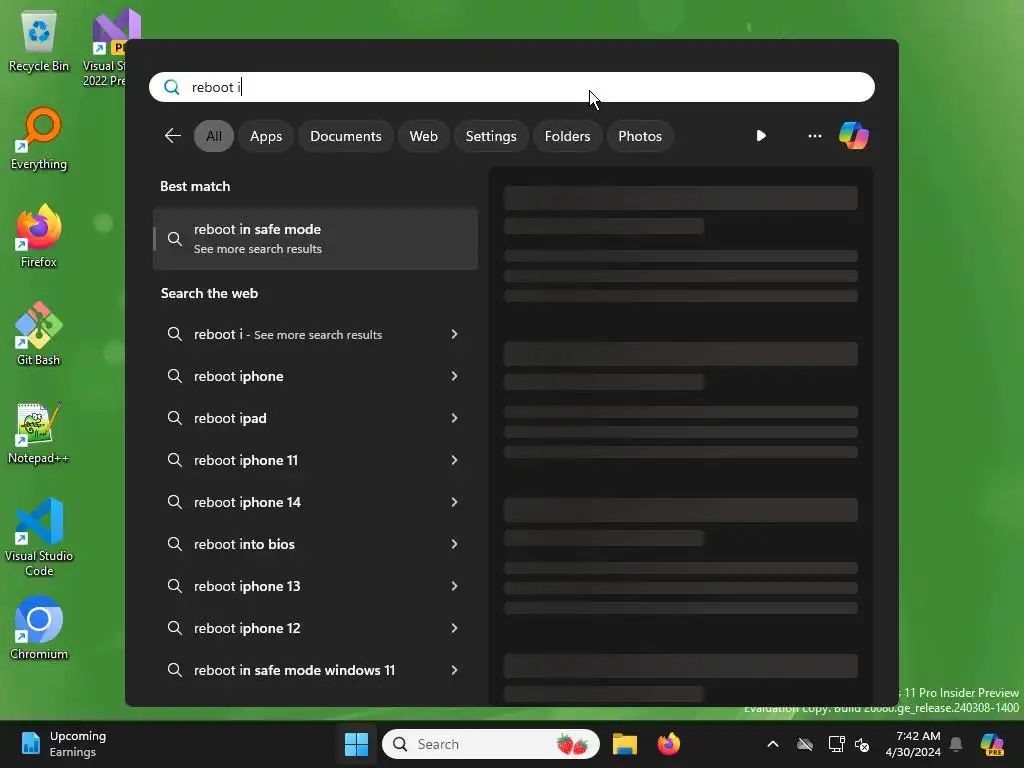This screenshot has width=1024, height=768.
Task: Open Visual Studio Code desktop shortcut
Action: 39,537
